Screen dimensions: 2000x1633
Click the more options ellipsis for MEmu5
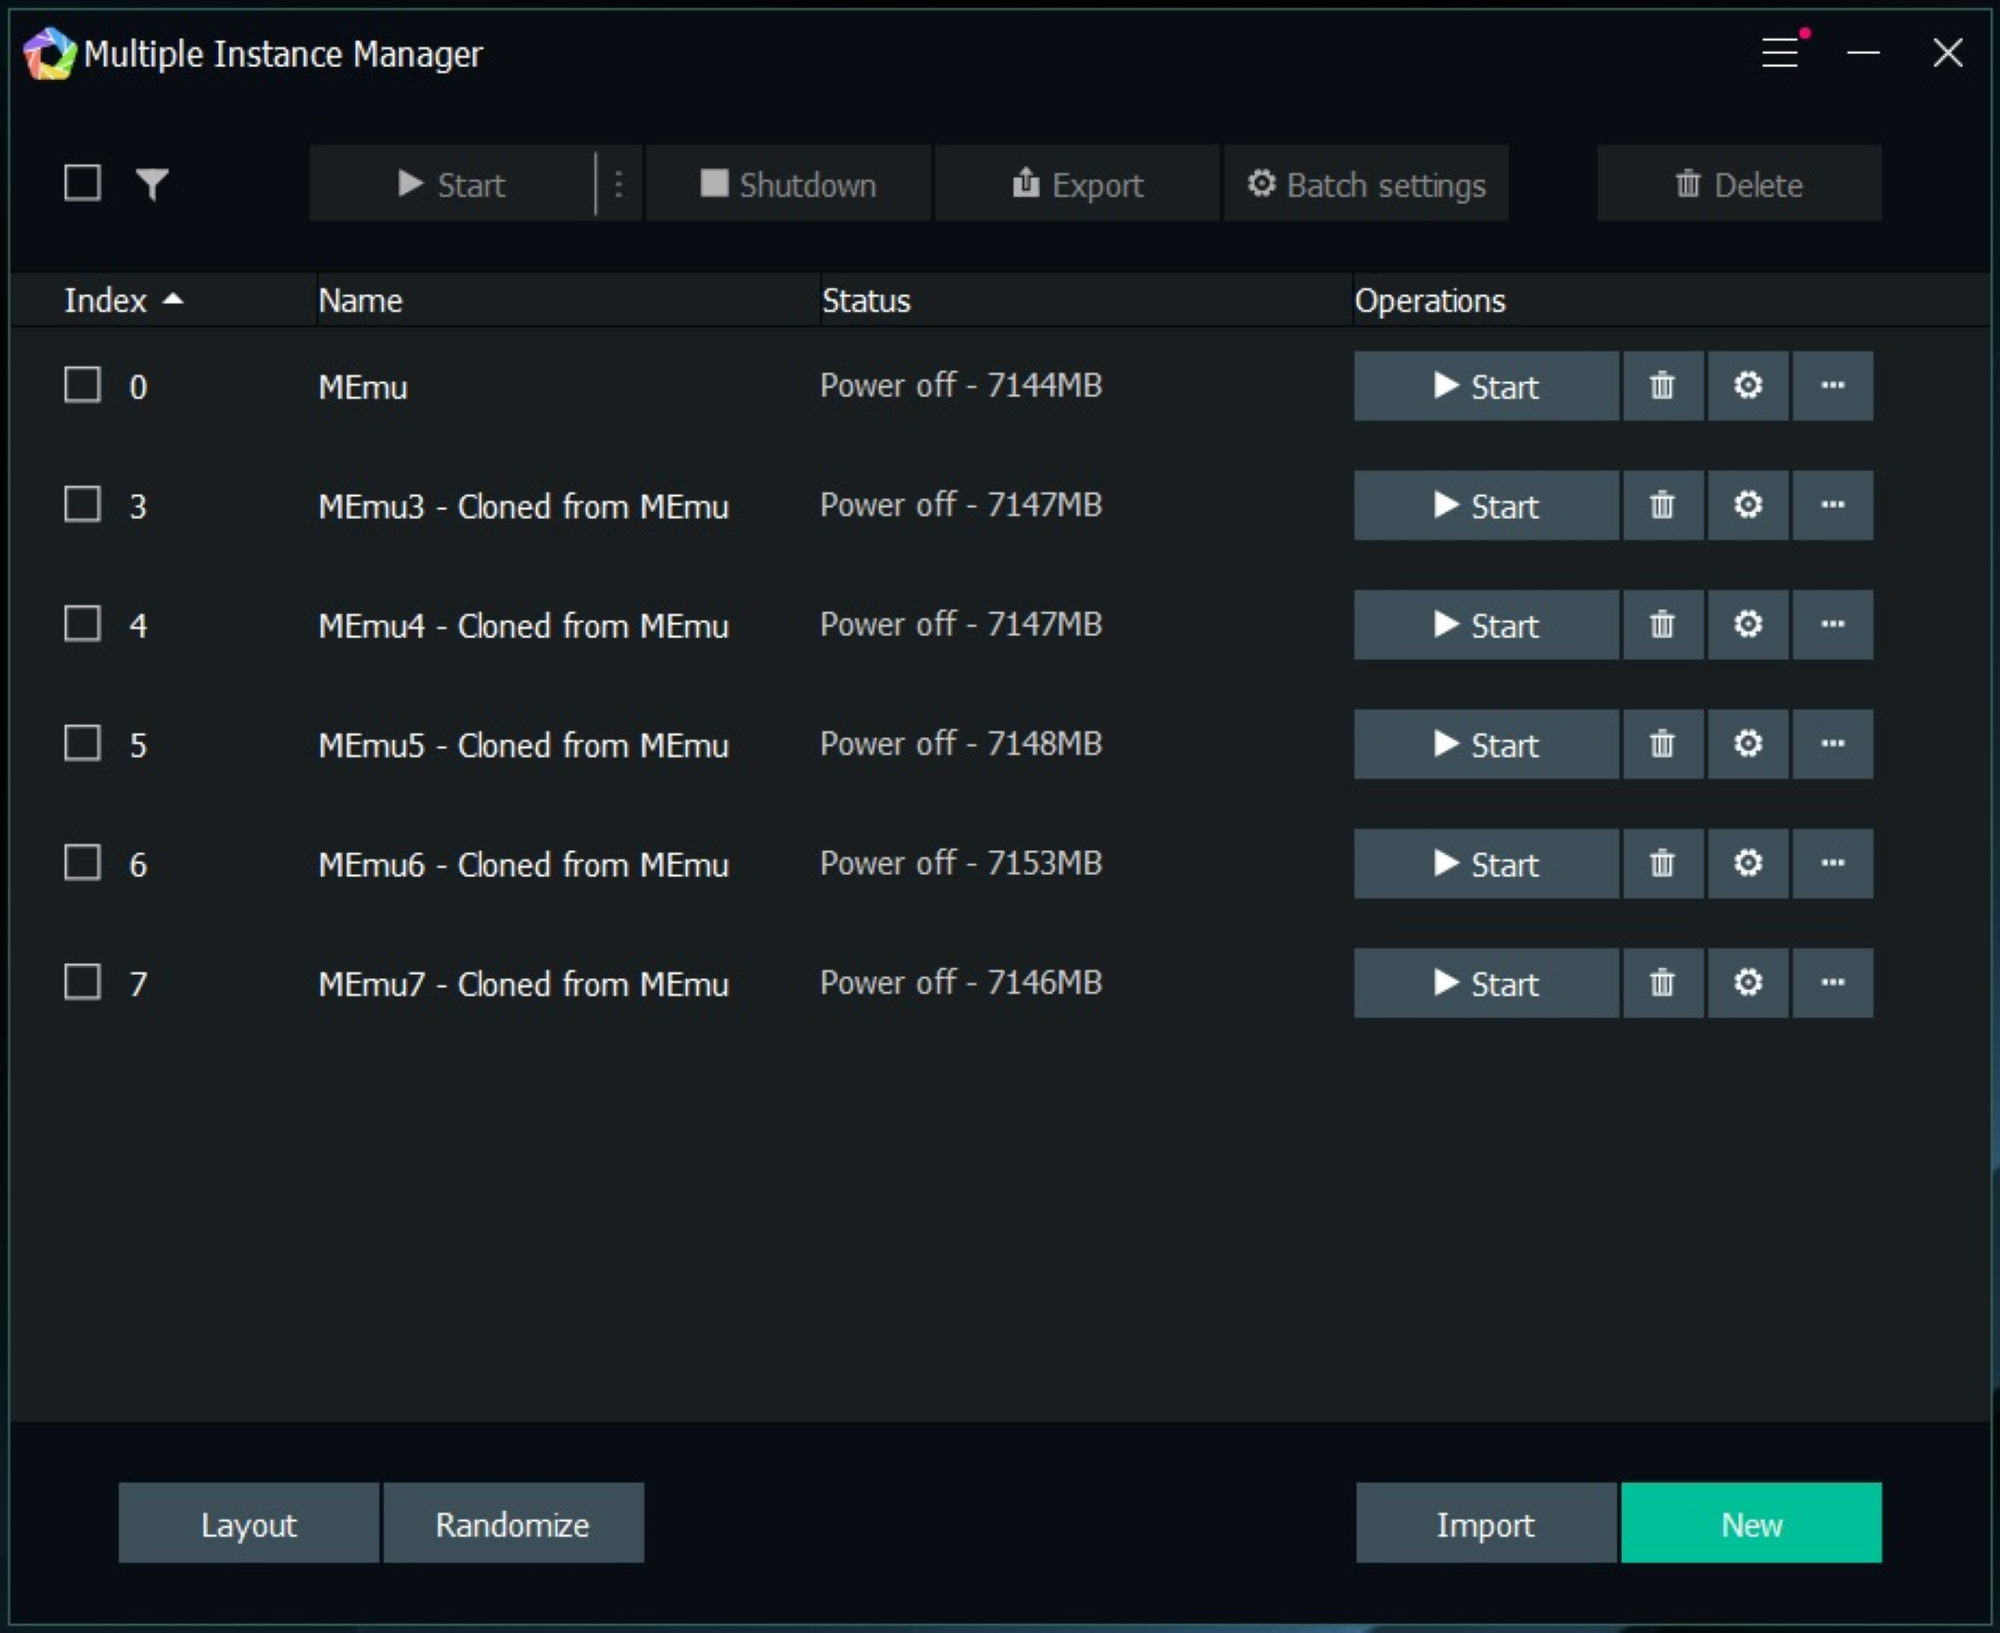click(x=1831, y=743)
